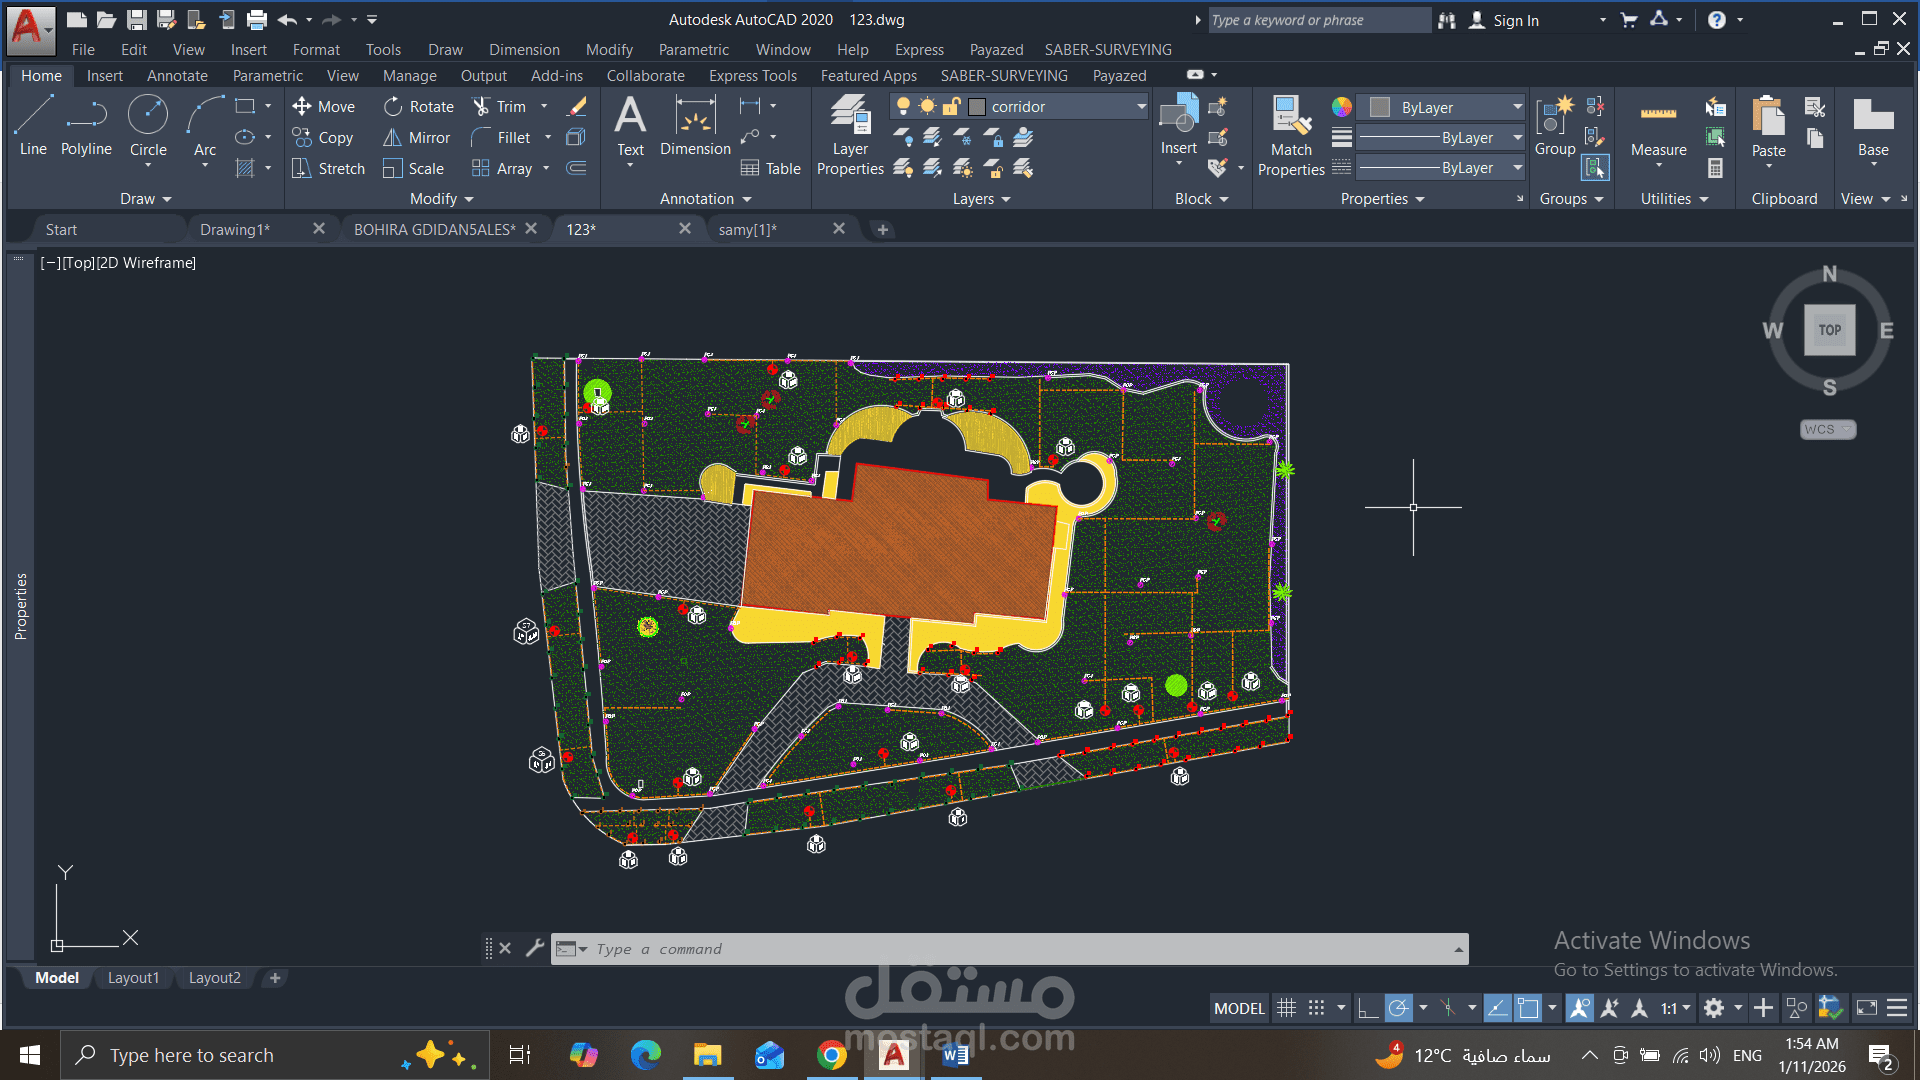Toggle drawing grid display in status bar
Screen dimensions: 1920x1080
pyautogui.click(x=1287, y=1008)
